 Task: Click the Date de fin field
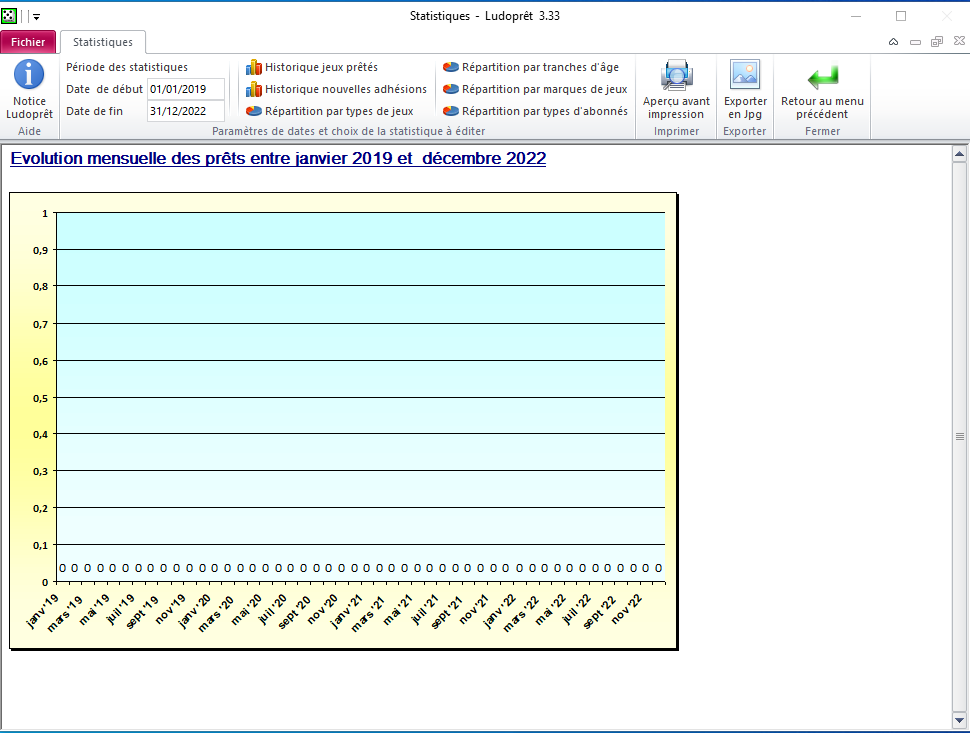pos(185,111)
